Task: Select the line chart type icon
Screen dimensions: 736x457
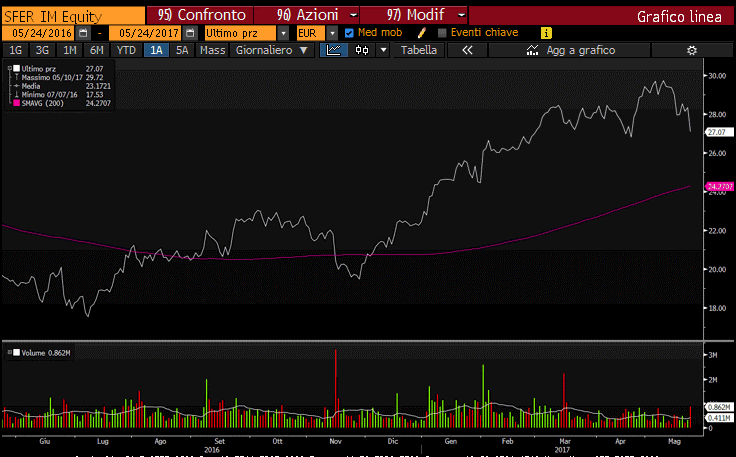Action: 334,50
